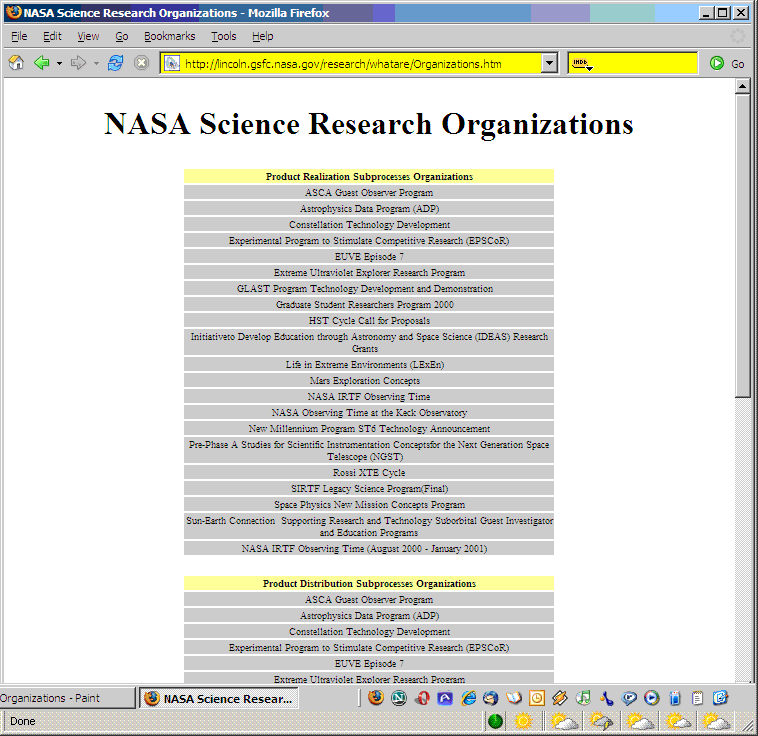Click Space Physics New Mission Concepts Program

click(369, 504)
